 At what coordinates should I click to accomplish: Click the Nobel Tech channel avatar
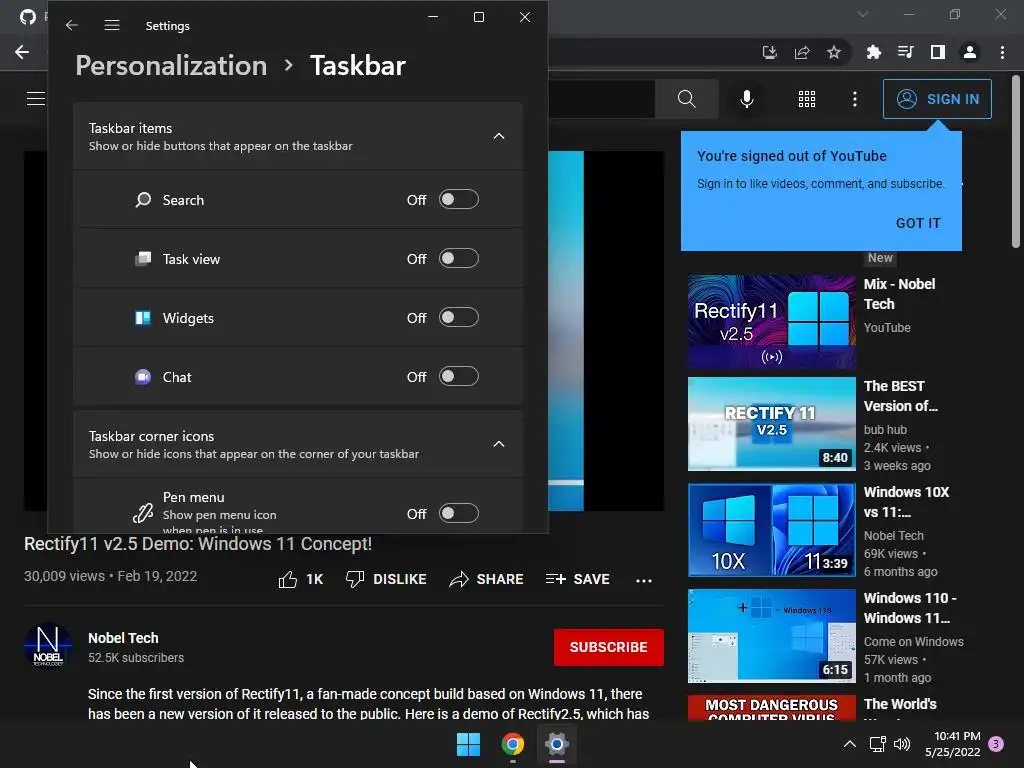(x=48, y=646)
